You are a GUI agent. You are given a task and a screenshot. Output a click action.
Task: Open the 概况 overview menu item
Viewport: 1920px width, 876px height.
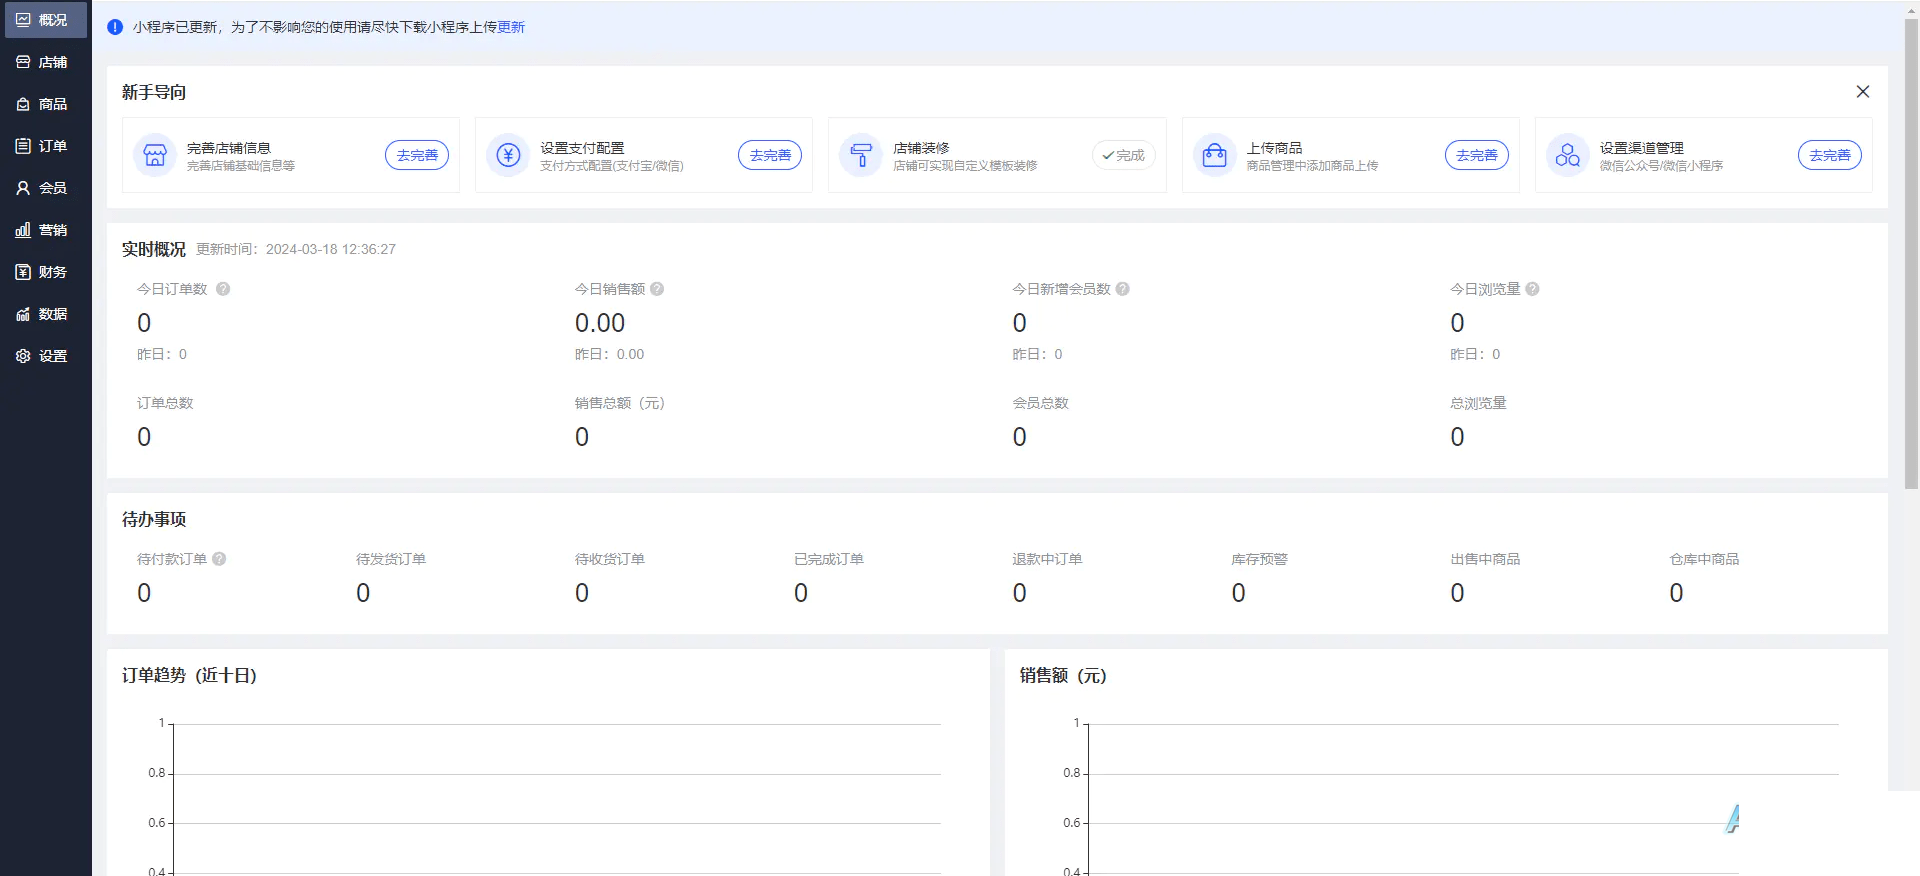coord(45,20)
